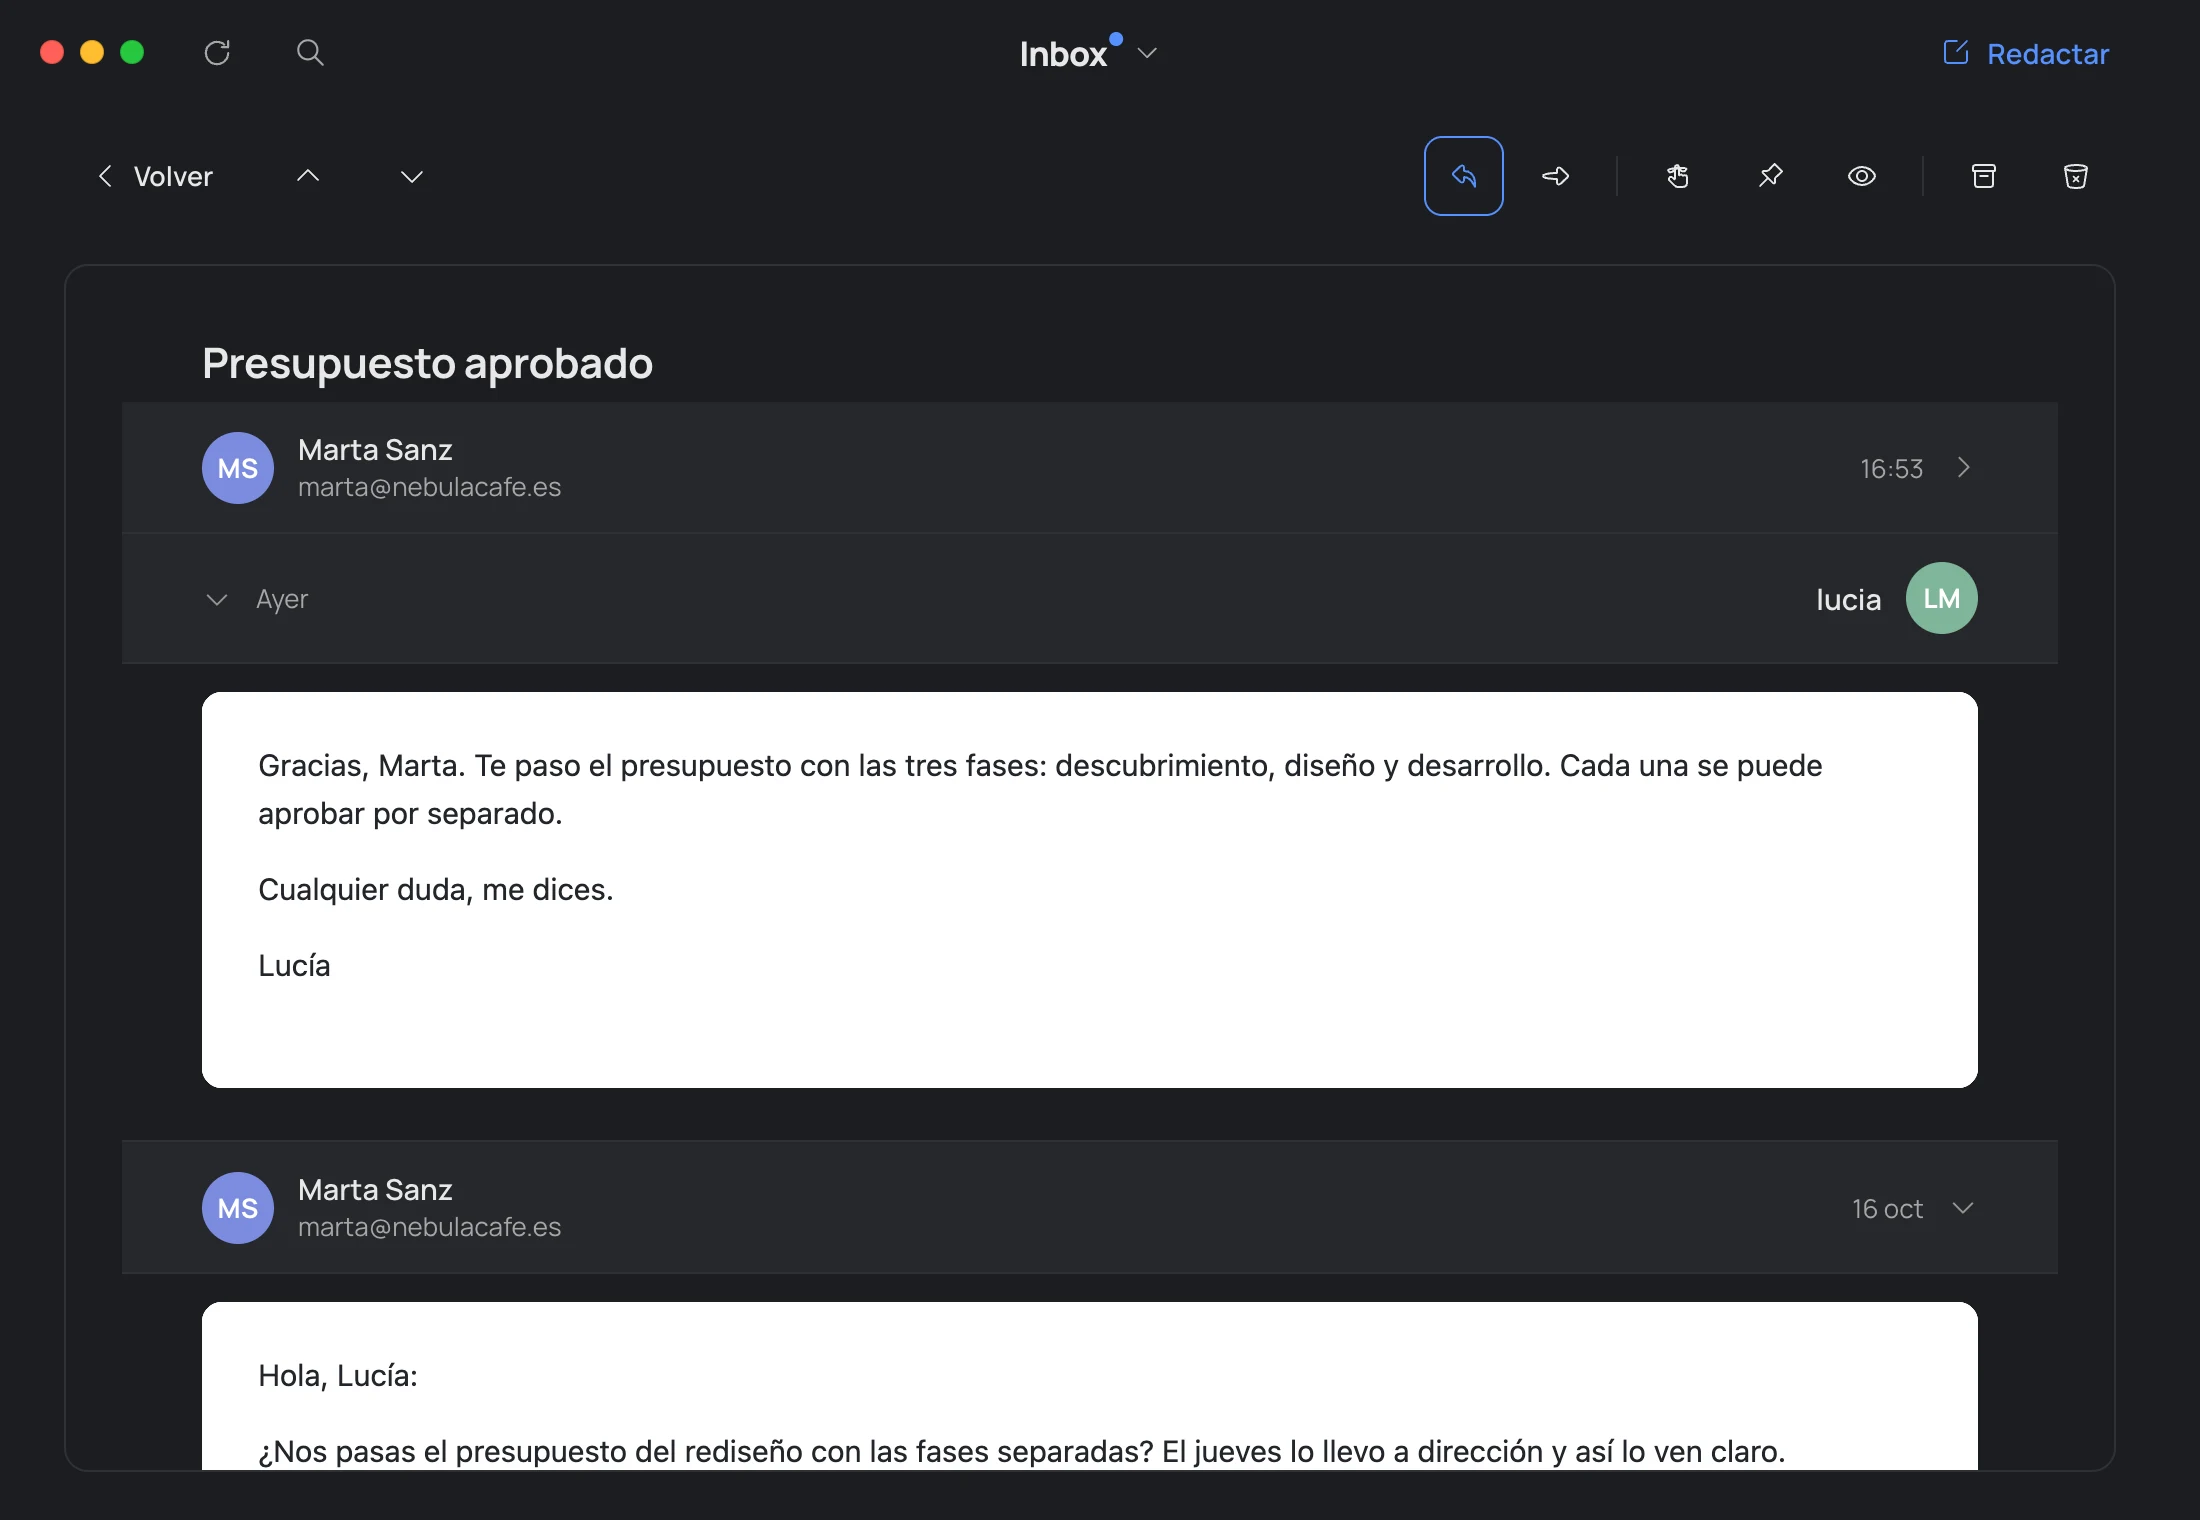Screen dimensions: 2200x1520
Task: Go to previous message with up arrow
Action: (308, 176)
